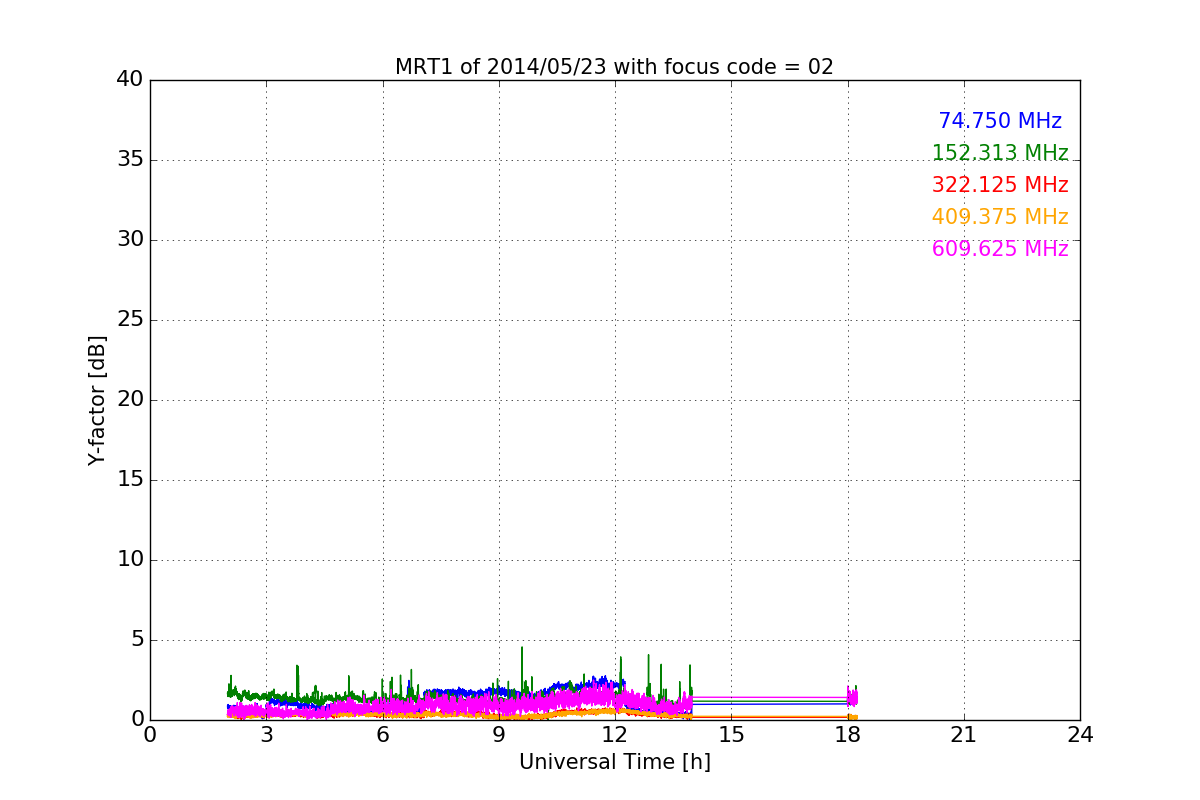
Task: Click the 'Y-factor [dB]' axis label
Action: pyautogui.click(x=97, y=400)
